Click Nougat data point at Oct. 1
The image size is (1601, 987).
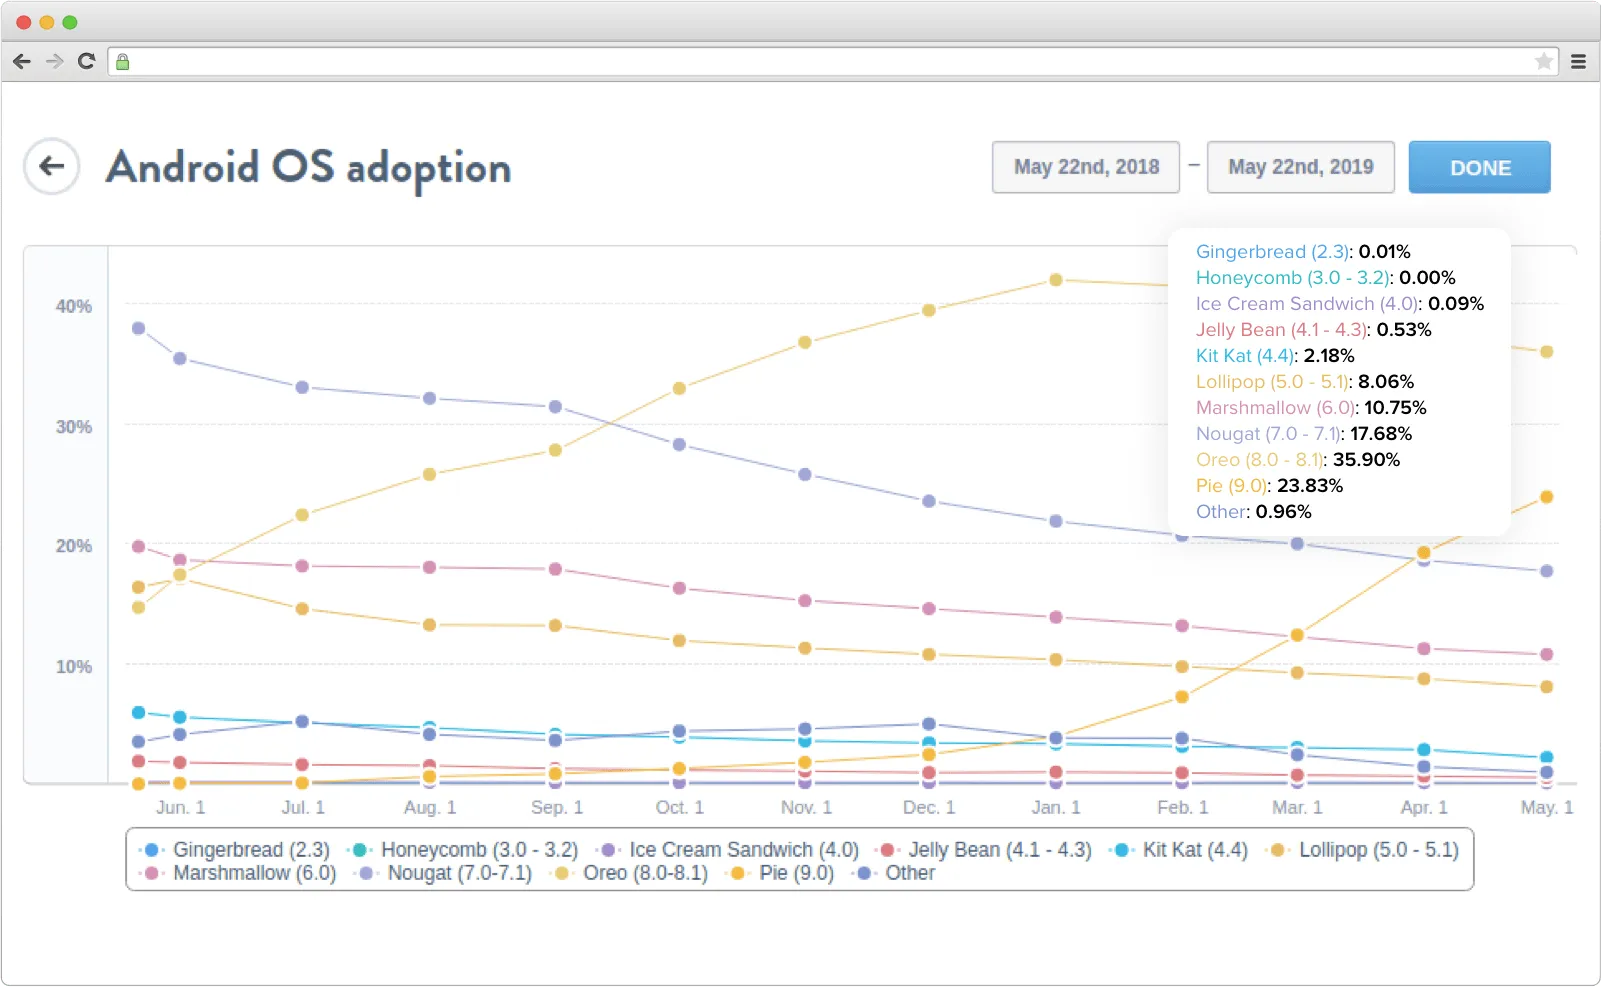[x=679, y=444]
